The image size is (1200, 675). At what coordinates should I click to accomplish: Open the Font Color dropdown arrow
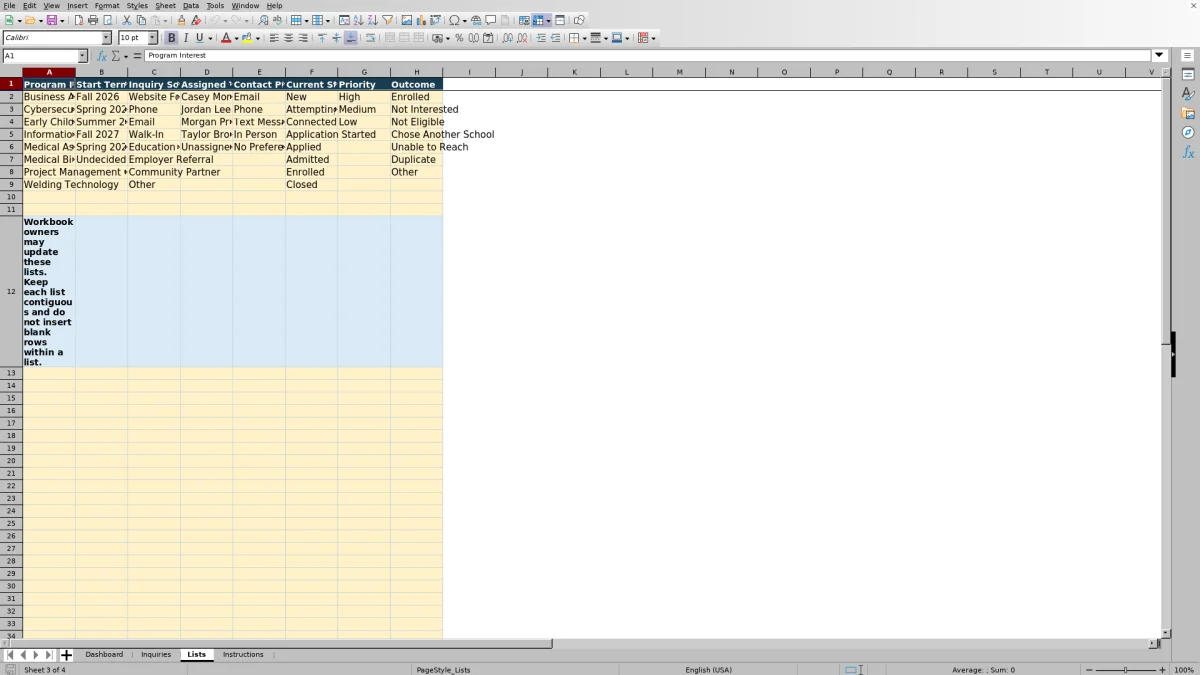[x=236, y=38]
